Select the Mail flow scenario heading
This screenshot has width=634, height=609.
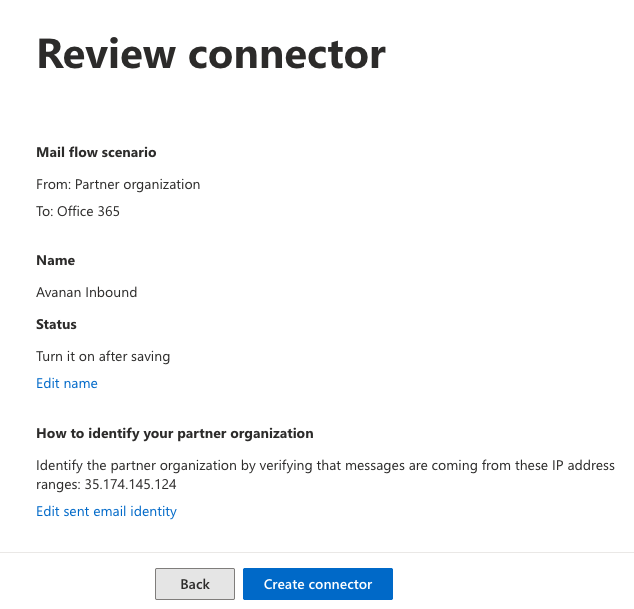pyautogui.click(x=96, y=152)
